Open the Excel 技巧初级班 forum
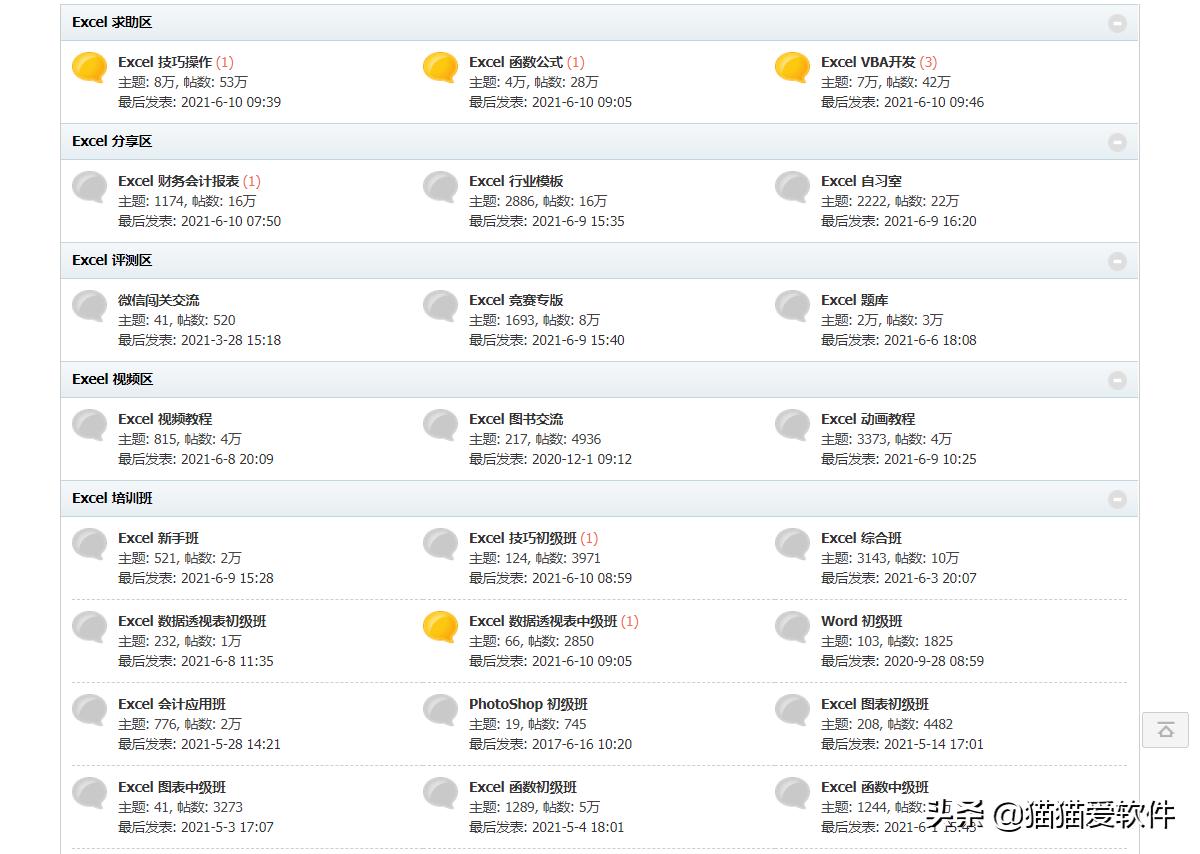This screenshot has width=1200, height=854. pyautogui.click(x=523, y=538)
